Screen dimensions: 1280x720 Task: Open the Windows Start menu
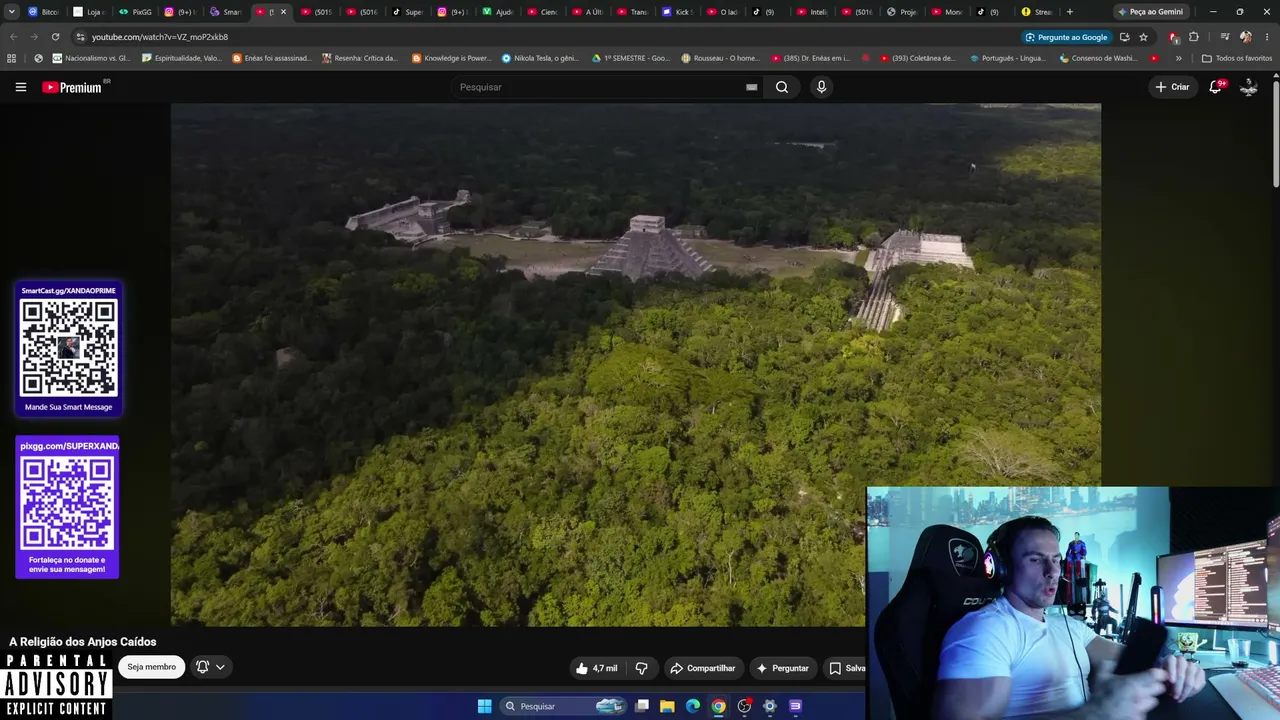tap(484, 706)
